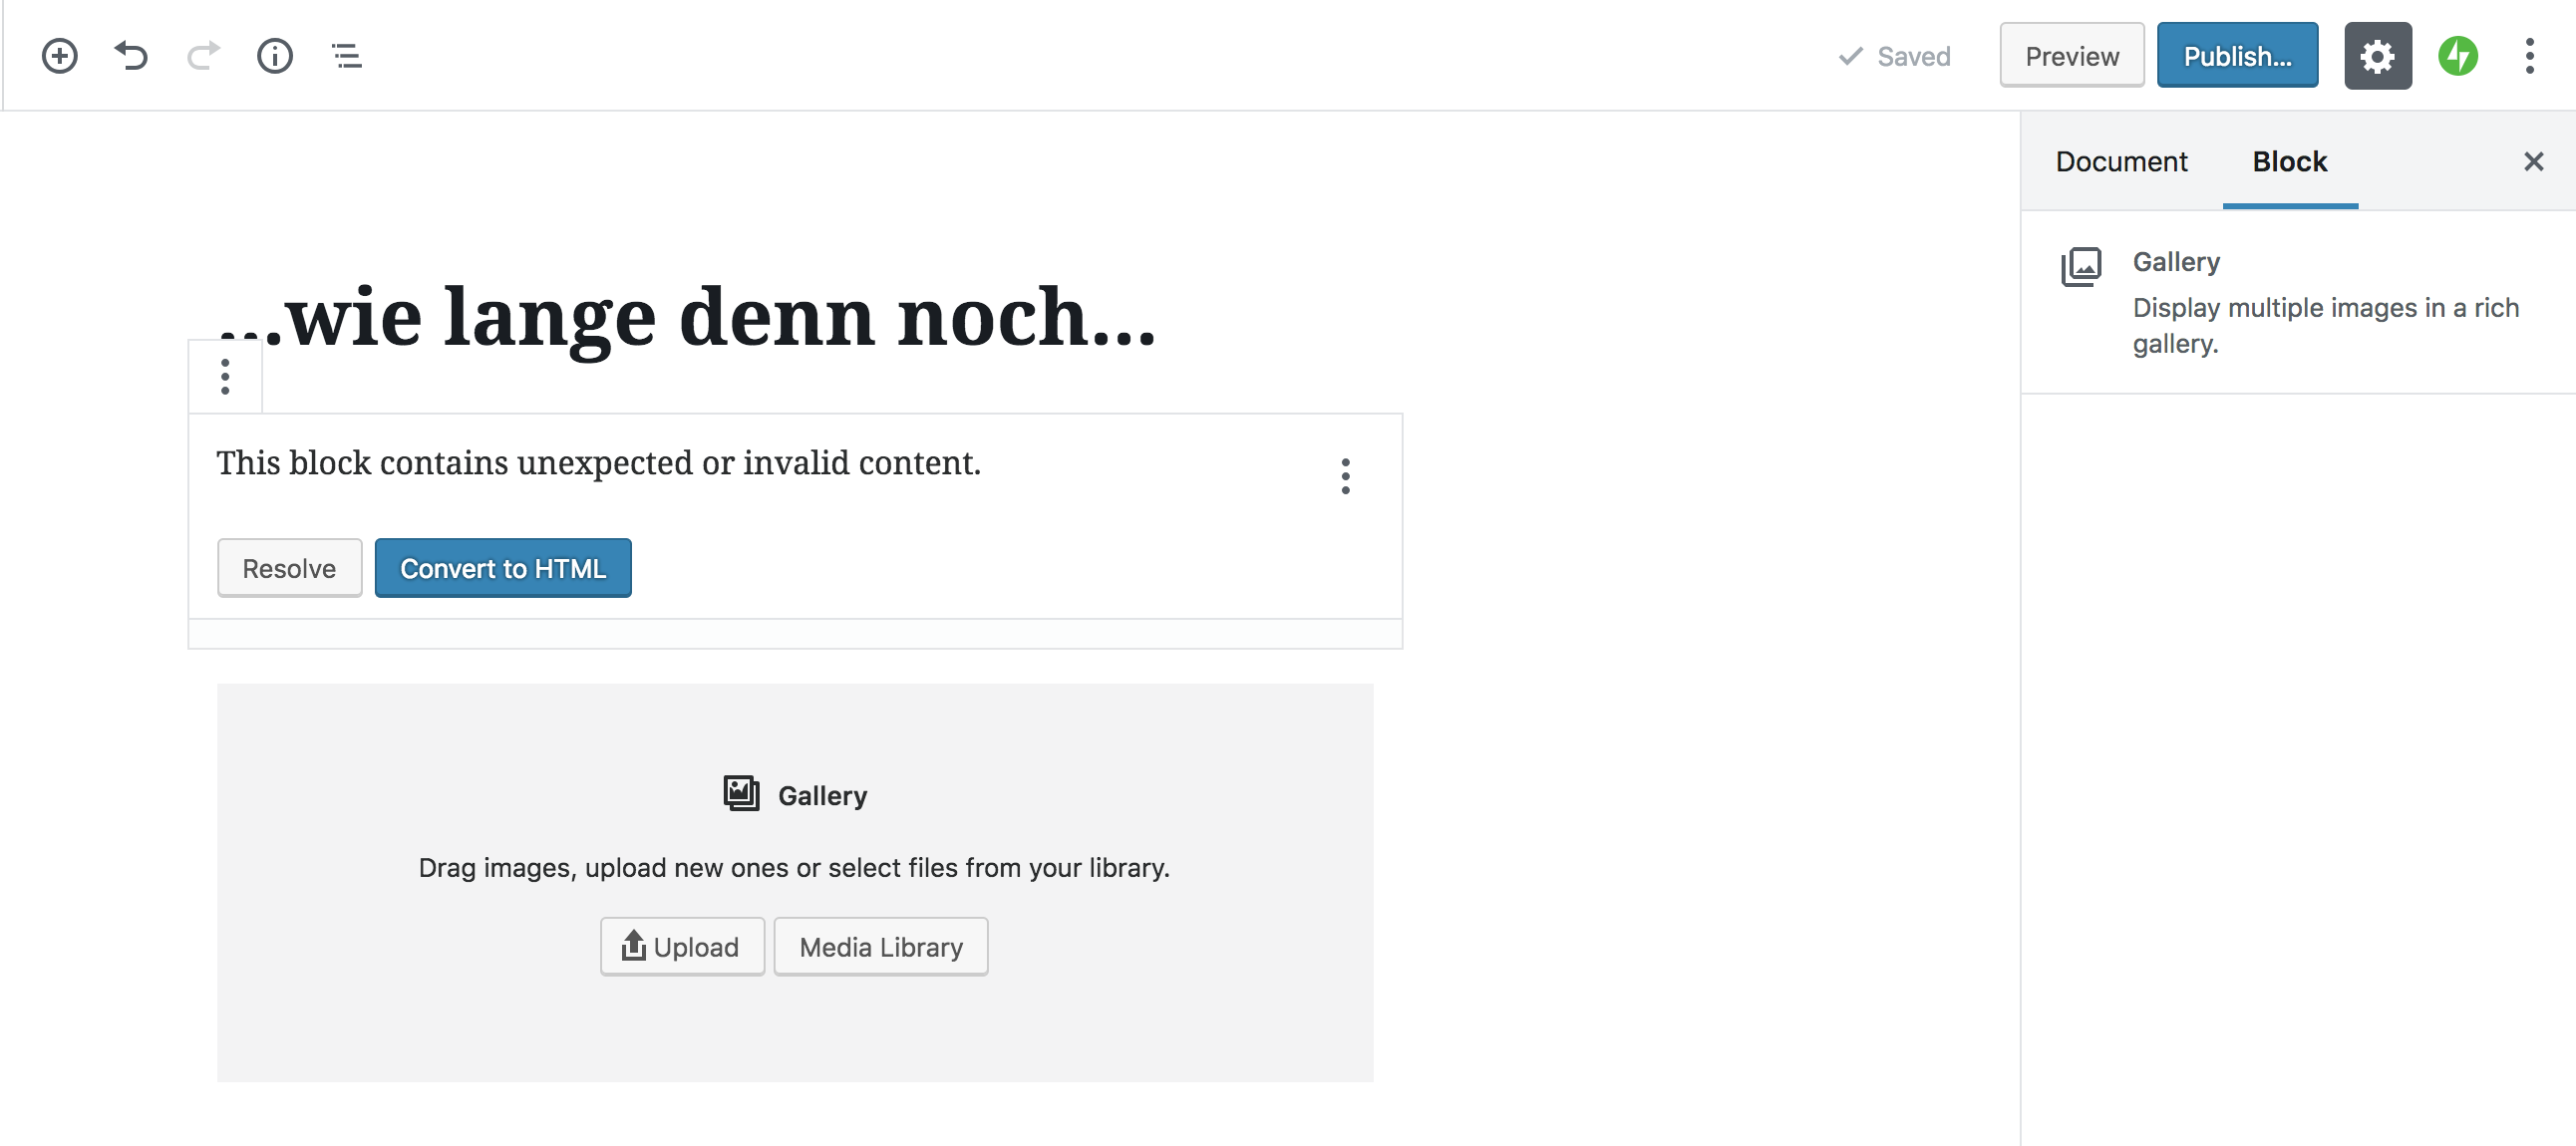2576x1146 pixels.
Task: Click the Add block plus icon
Action: pos(60,56)
